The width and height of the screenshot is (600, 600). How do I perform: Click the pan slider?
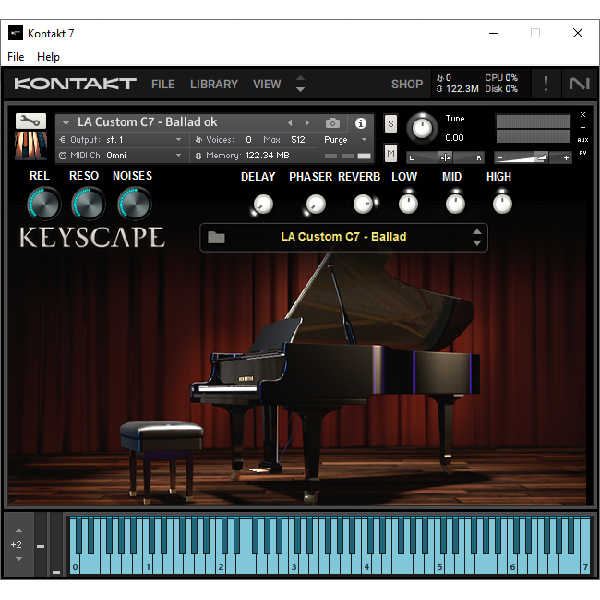click(x=445, y=157)
